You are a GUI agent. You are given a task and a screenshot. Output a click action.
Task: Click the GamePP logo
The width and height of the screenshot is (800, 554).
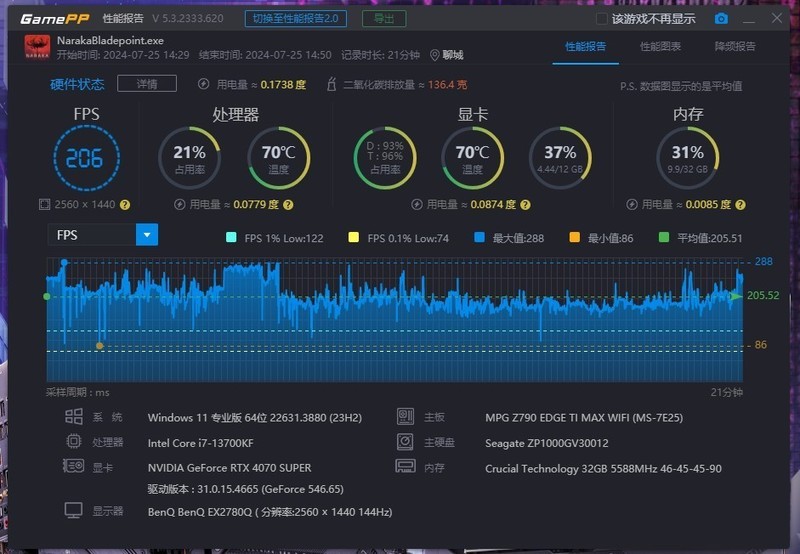point(55,19)
